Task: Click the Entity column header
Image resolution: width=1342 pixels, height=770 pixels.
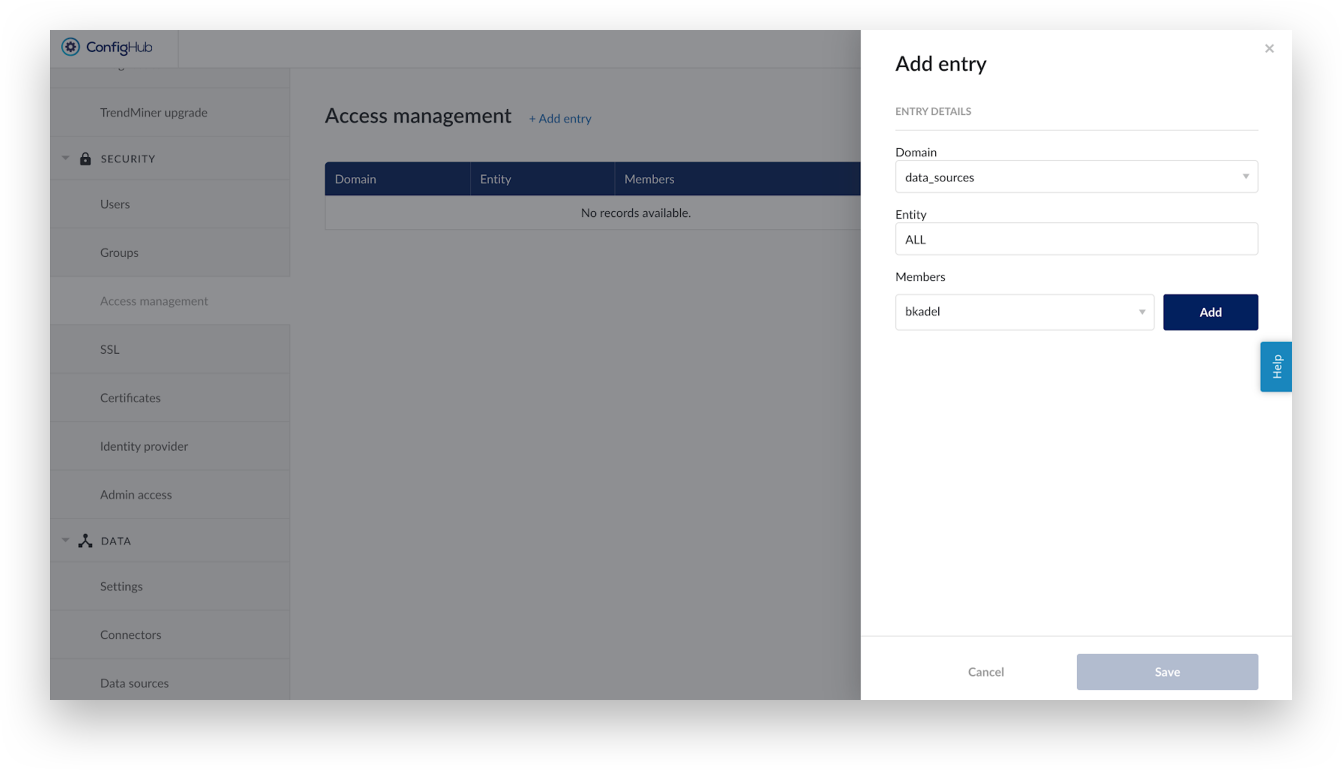Action: click(x=542, y=179)
